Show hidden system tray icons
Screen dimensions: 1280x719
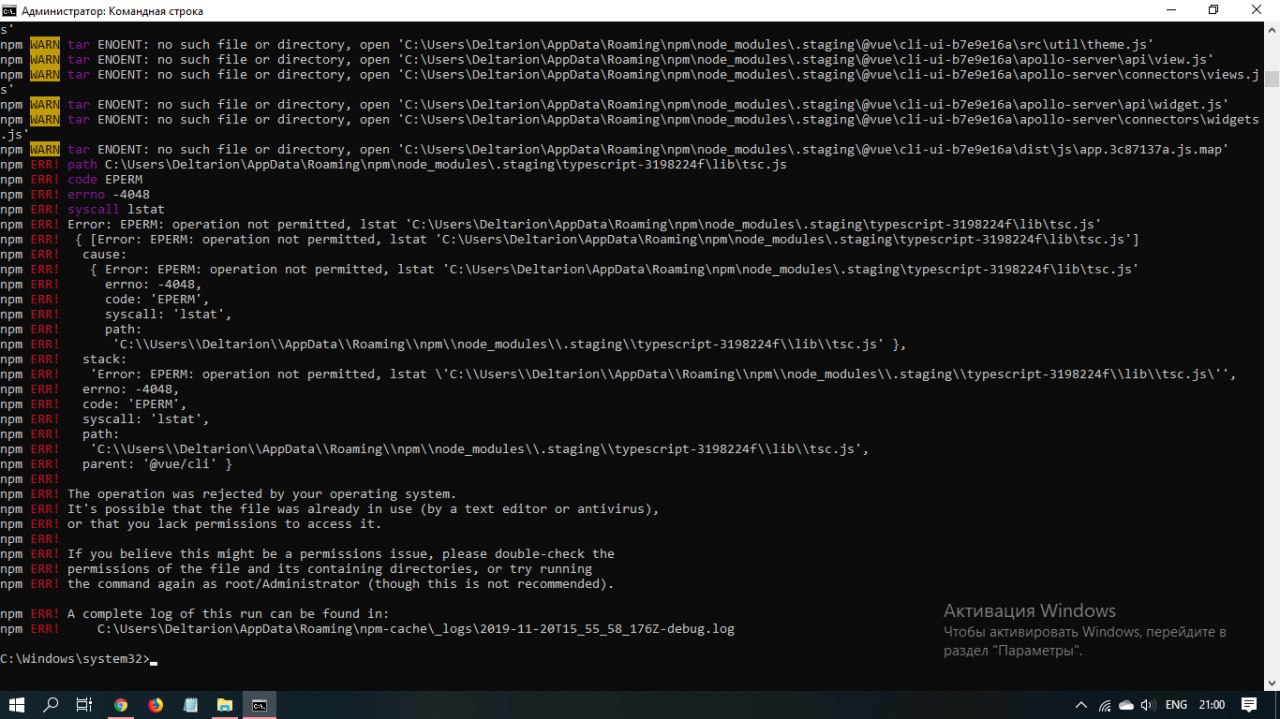(1083, 704)
